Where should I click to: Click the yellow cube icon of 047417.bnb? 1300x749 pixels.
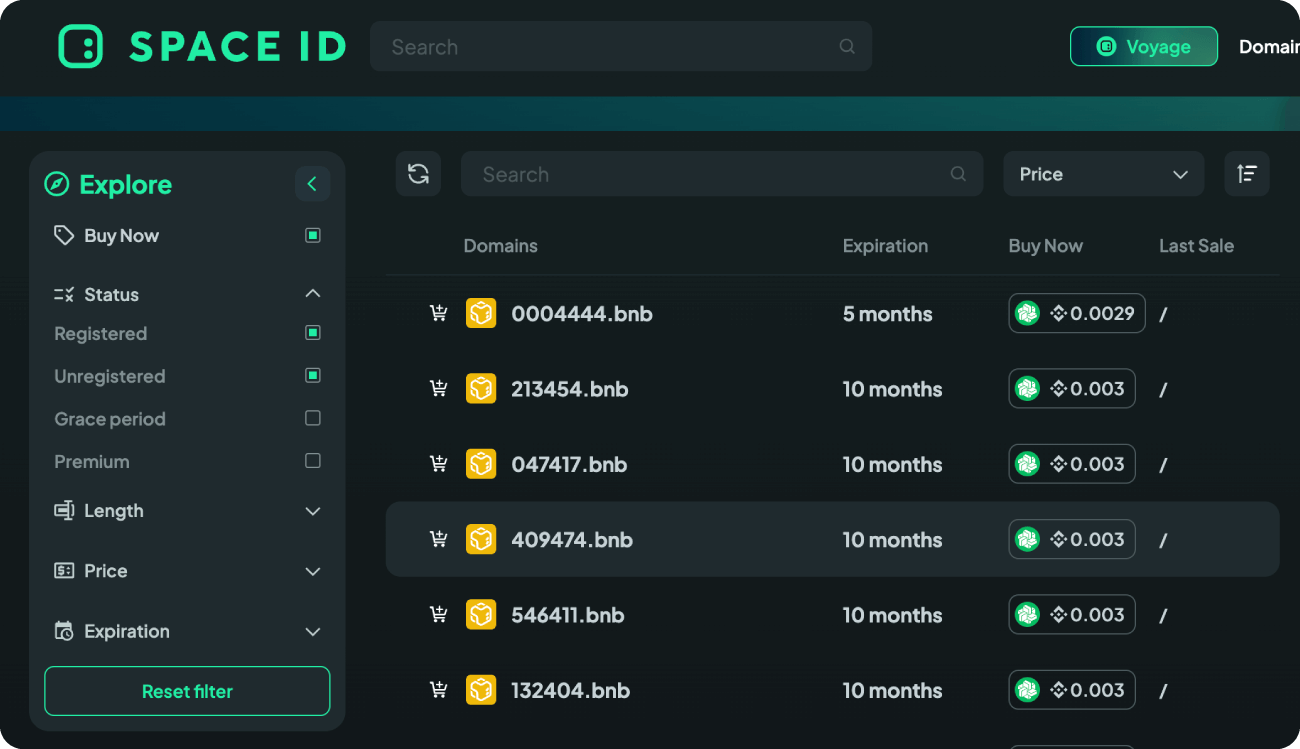tap(481, 464)
